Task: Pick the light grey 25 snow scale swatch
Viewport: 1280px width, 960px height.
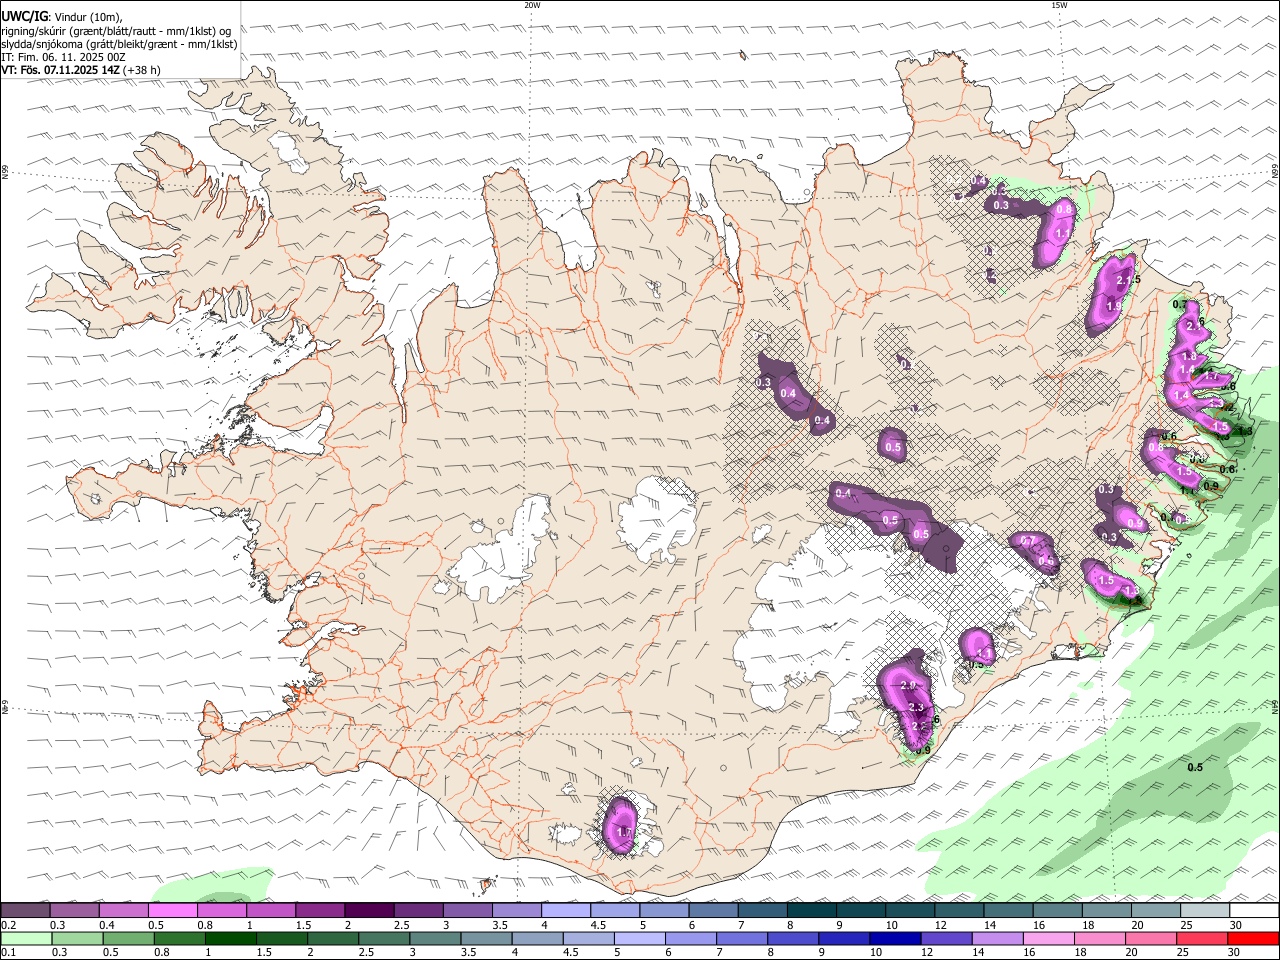Action: pyautogui.click(x=1205, y=910)
